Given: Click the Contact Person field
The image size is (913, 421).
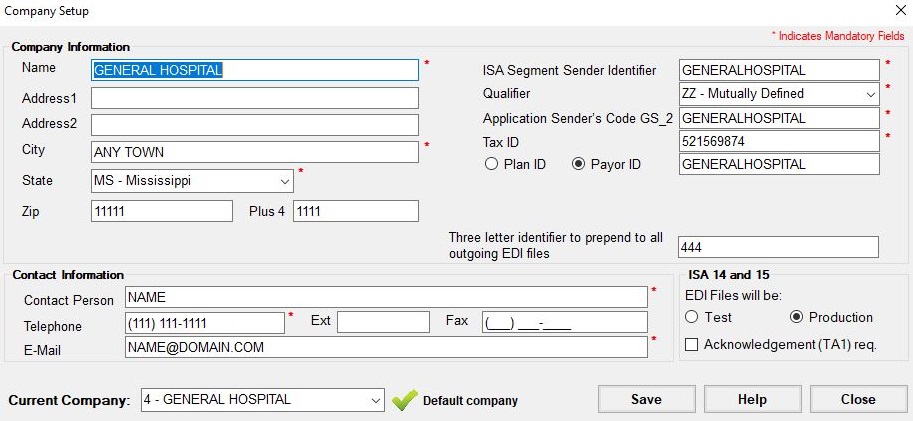Looking at the screenshot, I should (386, 297).
